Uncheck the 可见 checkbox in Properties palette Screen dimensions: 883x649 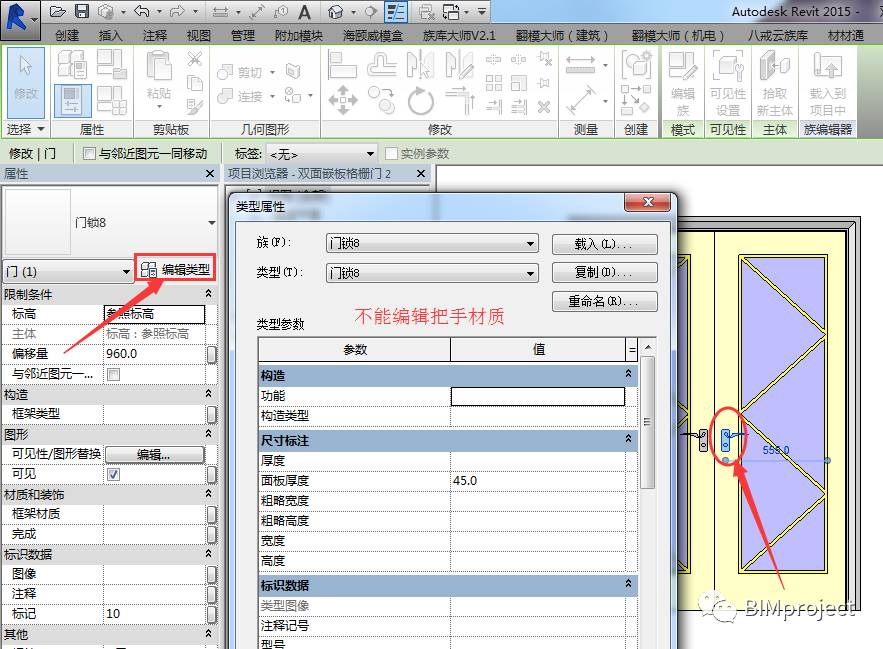113,474
